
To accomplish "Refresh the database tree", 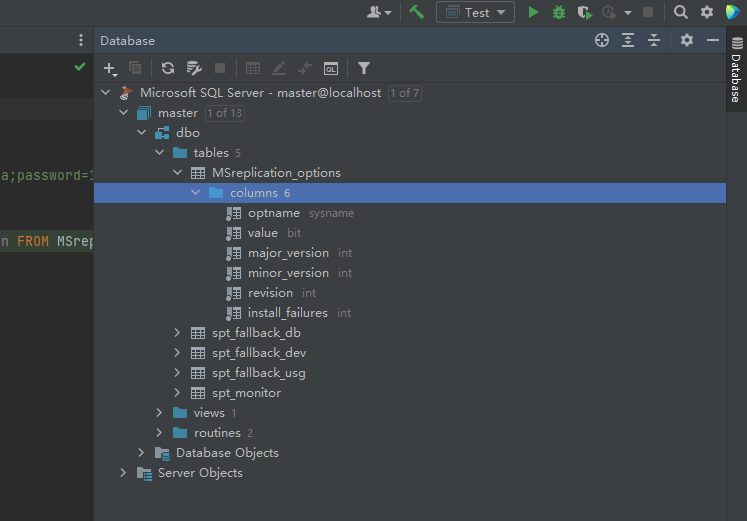I will pyautogui.click(x=168, y=68).
